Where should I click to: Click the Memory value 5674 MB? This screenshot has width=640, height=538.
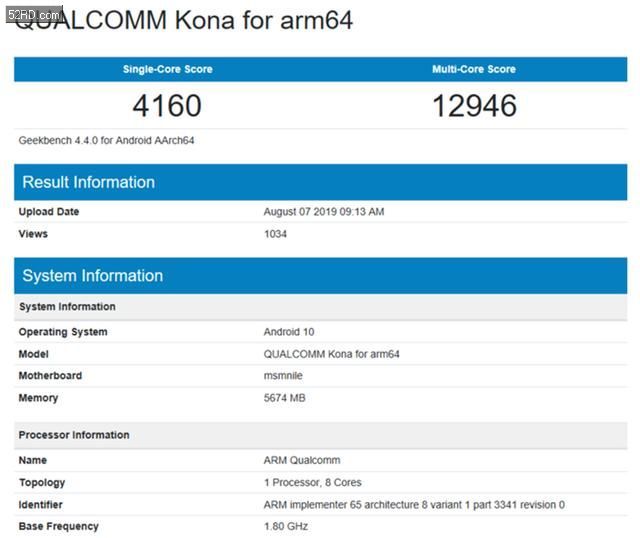(x=285, y=398)
